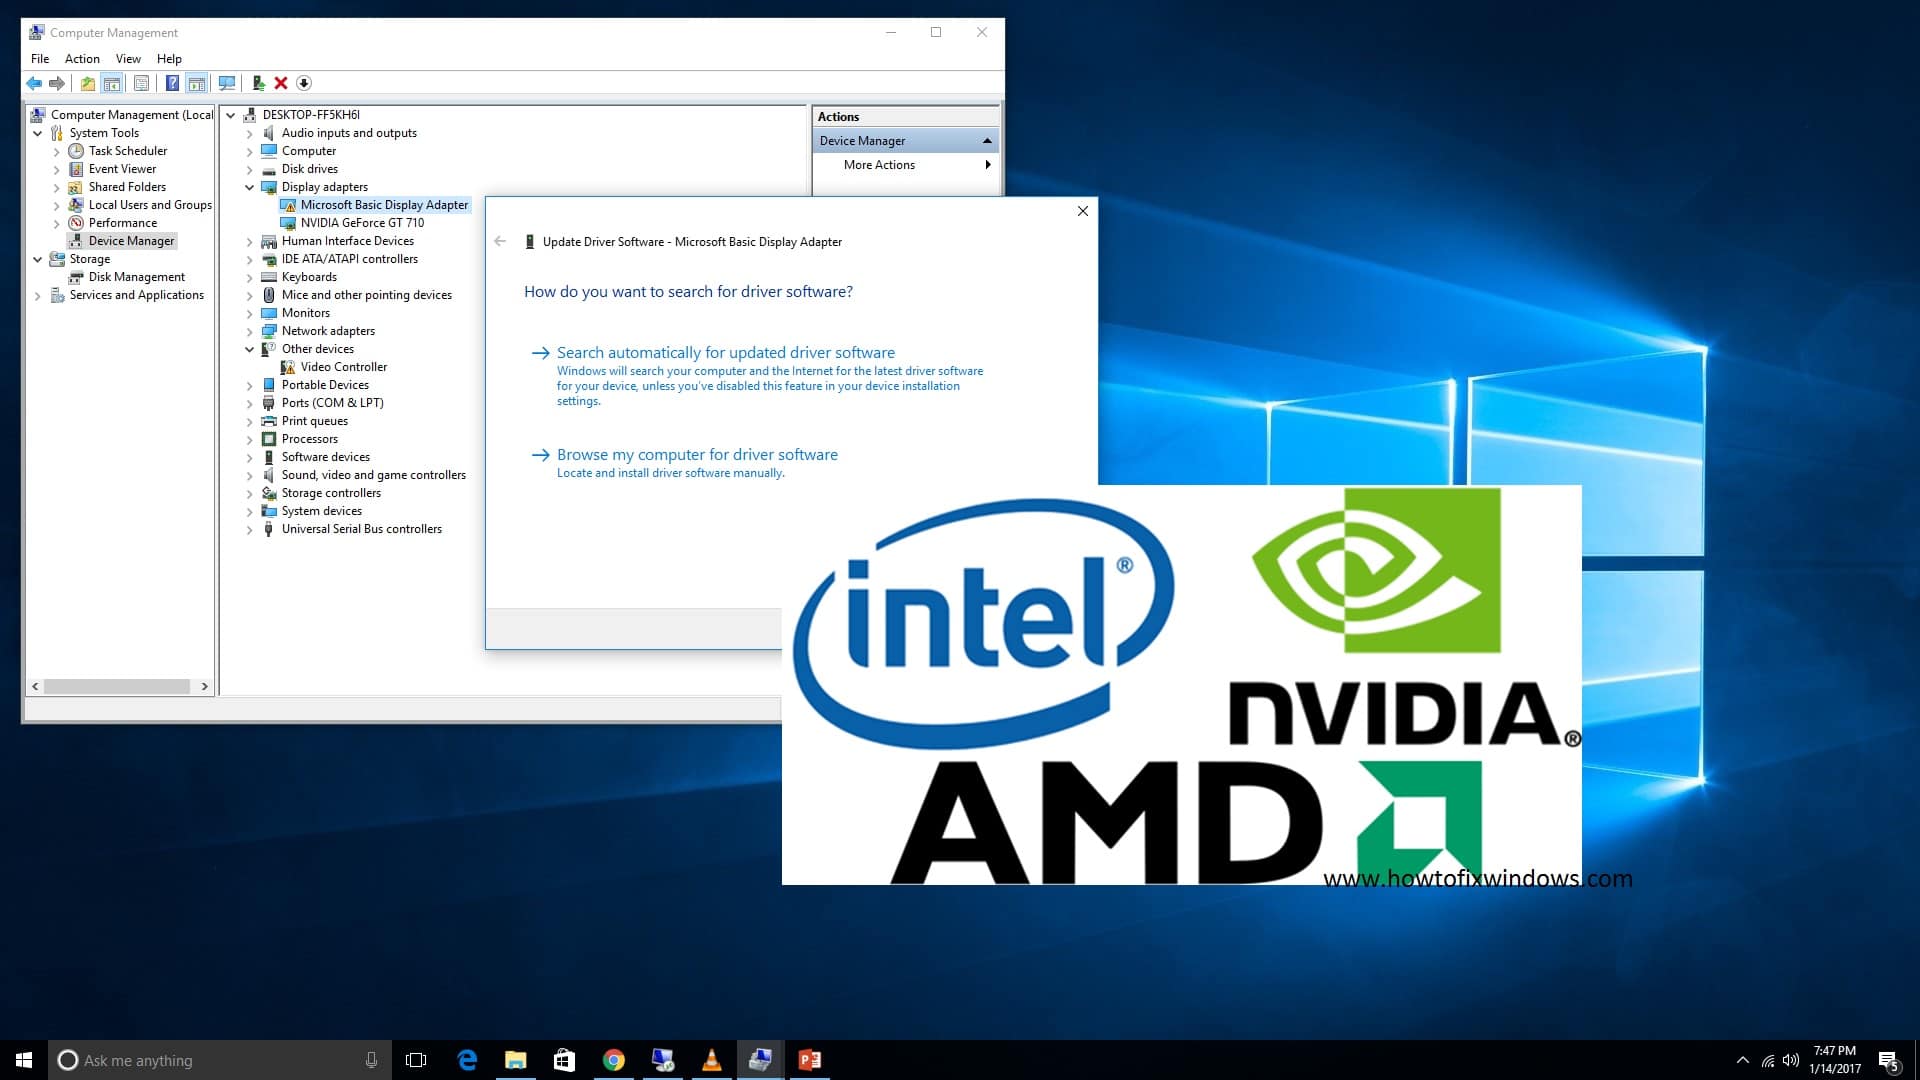Toggle the Show/Hide Console Tree toolbar button
Viewport: 1920px width, 1080px height.
pos(112,83)
